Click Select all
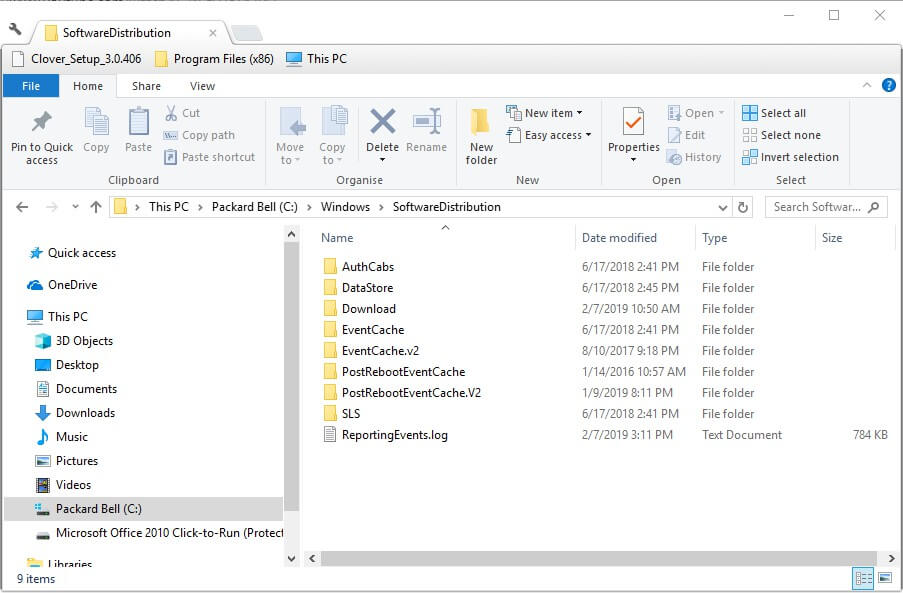The image size is (903, 593). tap(774, 113)
